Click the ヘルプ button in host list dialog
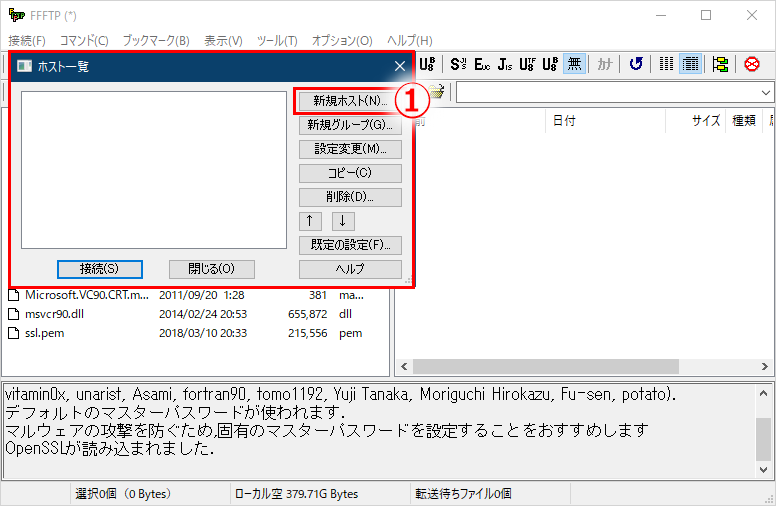Screen dimensions: 776x506 click(x=350, y=269)
